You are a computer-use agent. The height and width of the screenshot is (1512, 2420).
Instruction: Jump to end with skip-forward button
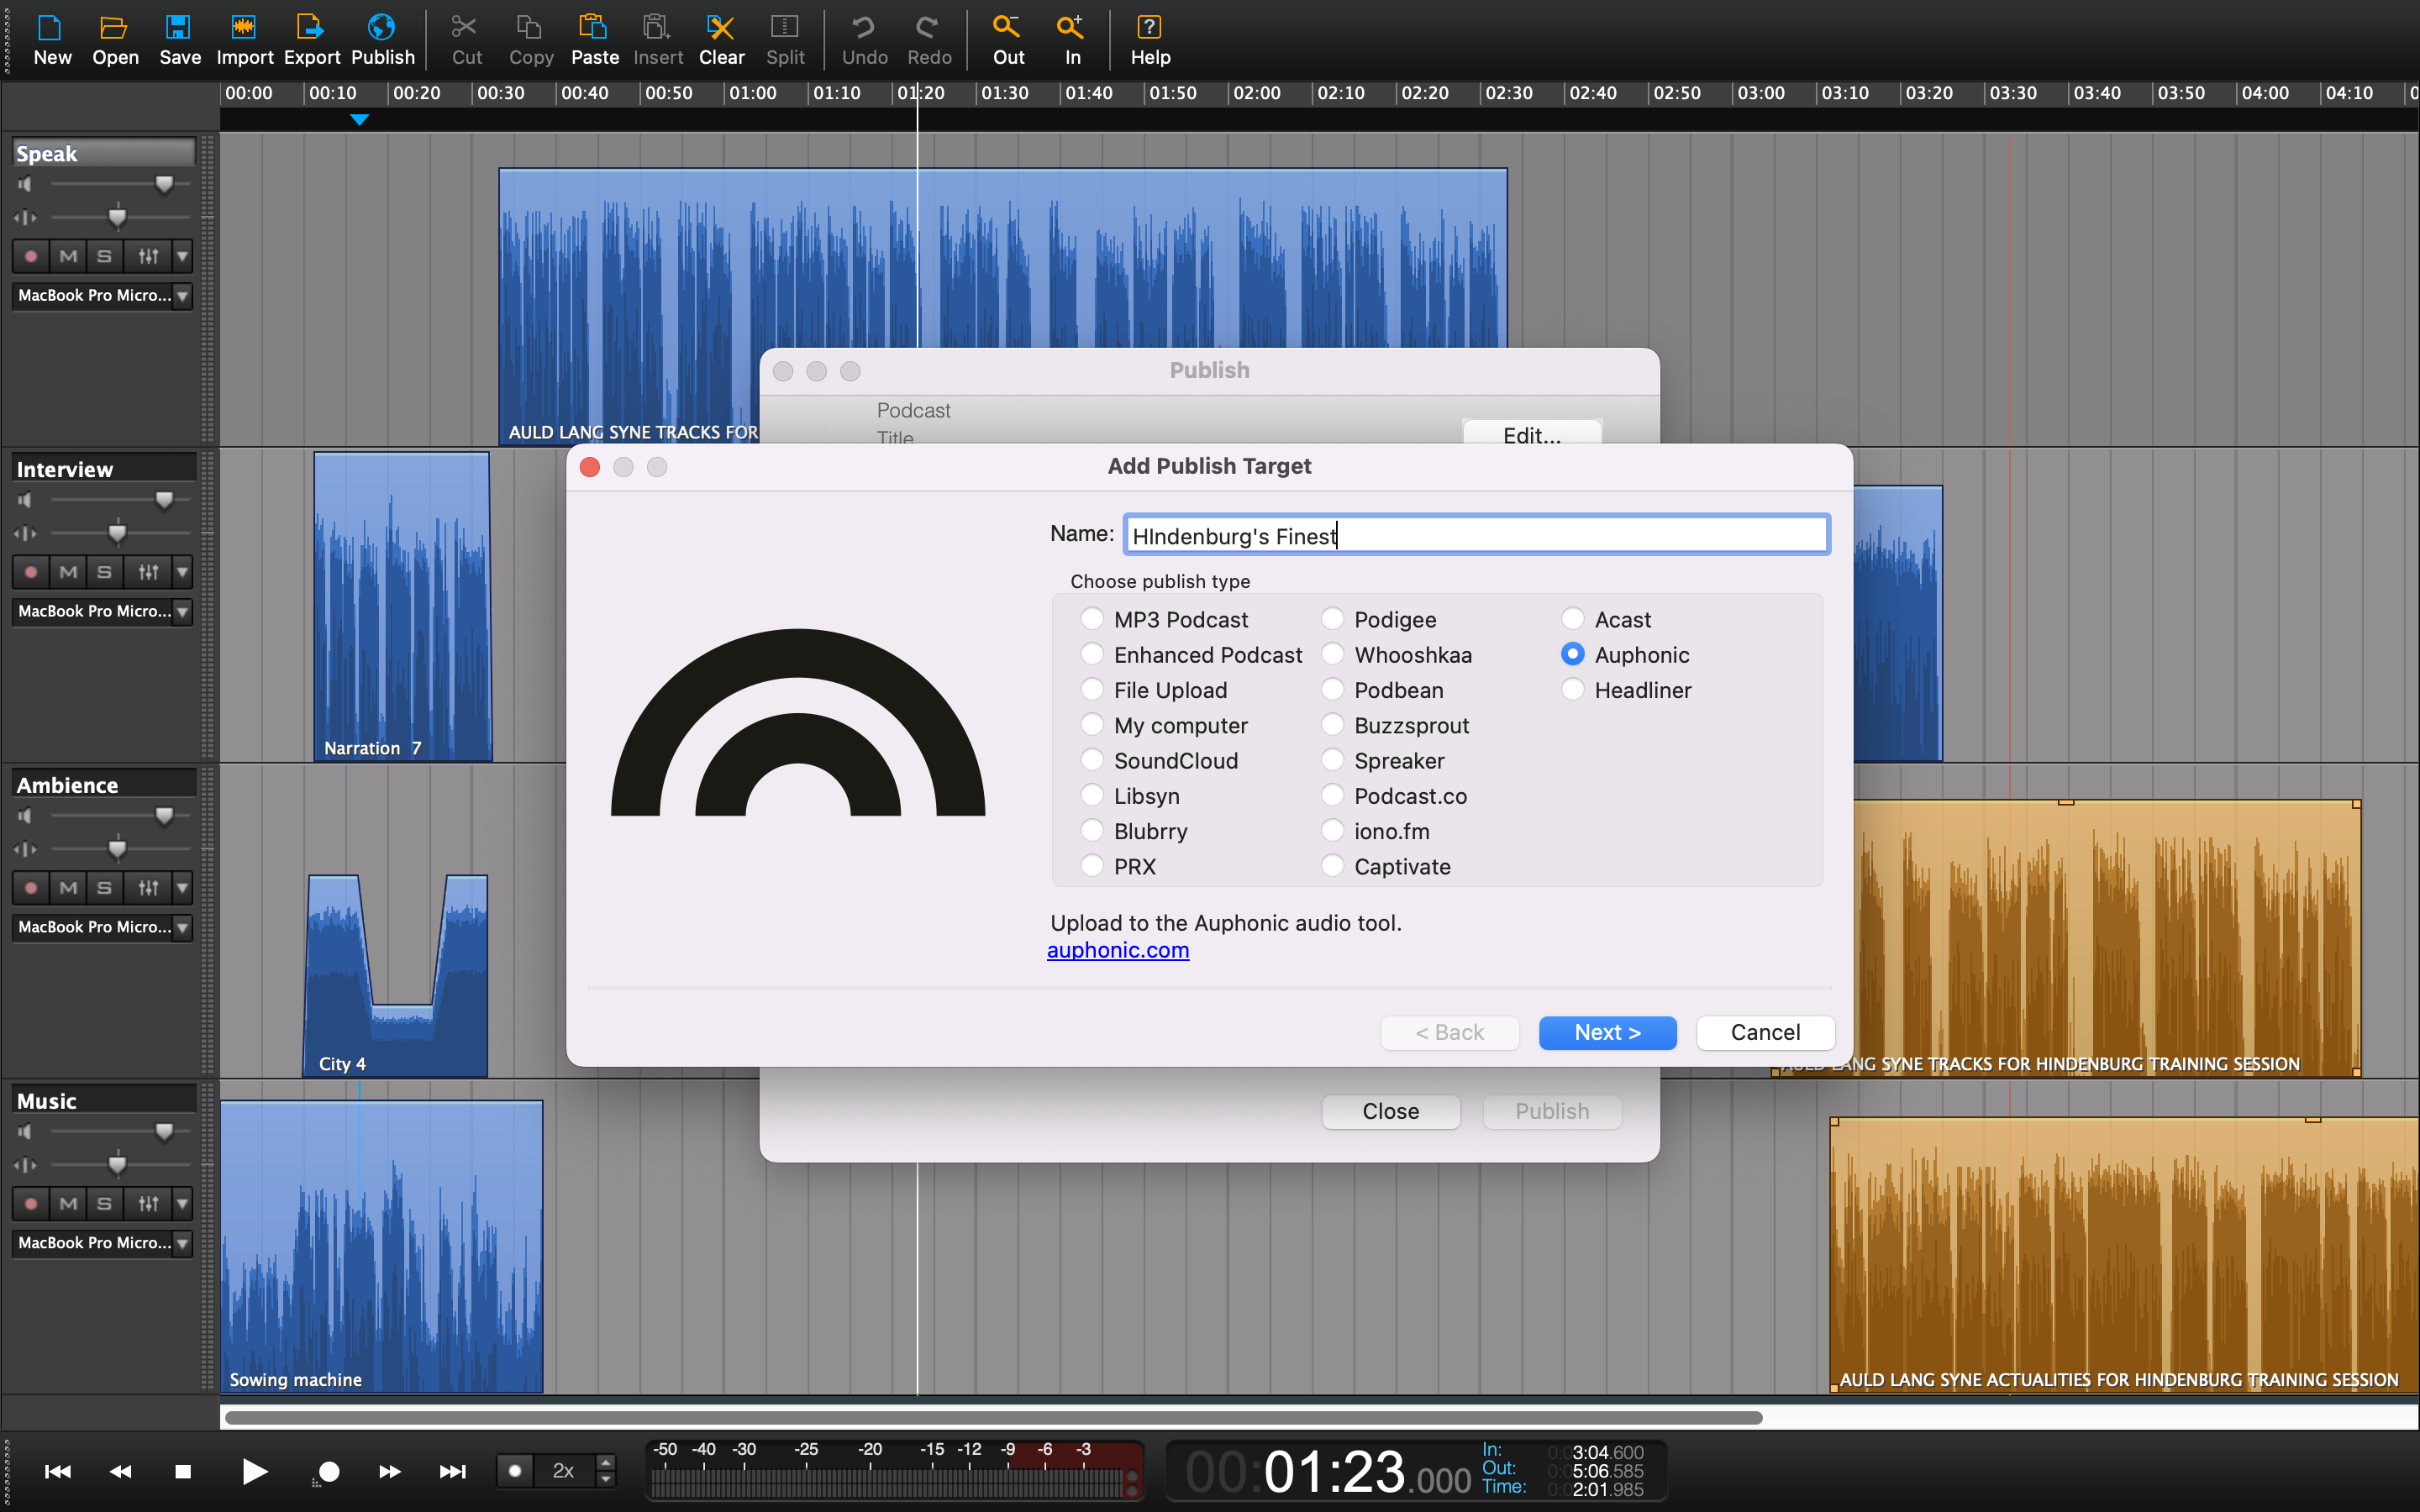pos(452,1471)
